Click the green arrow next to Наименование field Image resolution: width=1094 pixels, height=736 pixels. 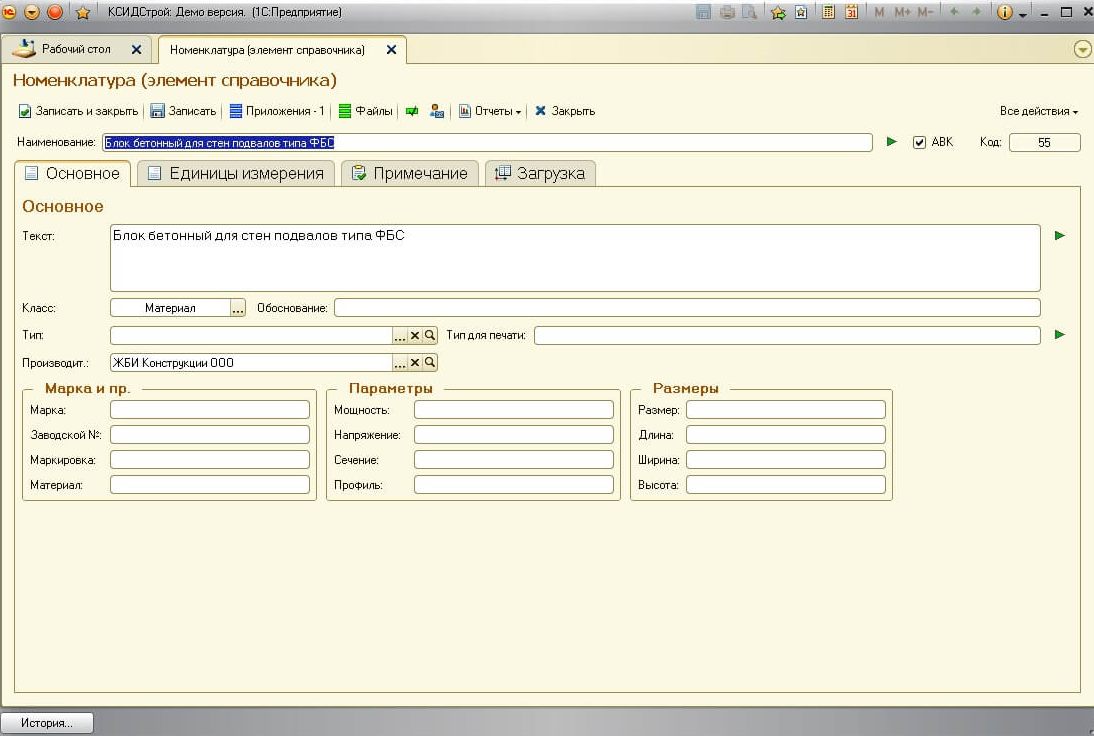point(892,142)
